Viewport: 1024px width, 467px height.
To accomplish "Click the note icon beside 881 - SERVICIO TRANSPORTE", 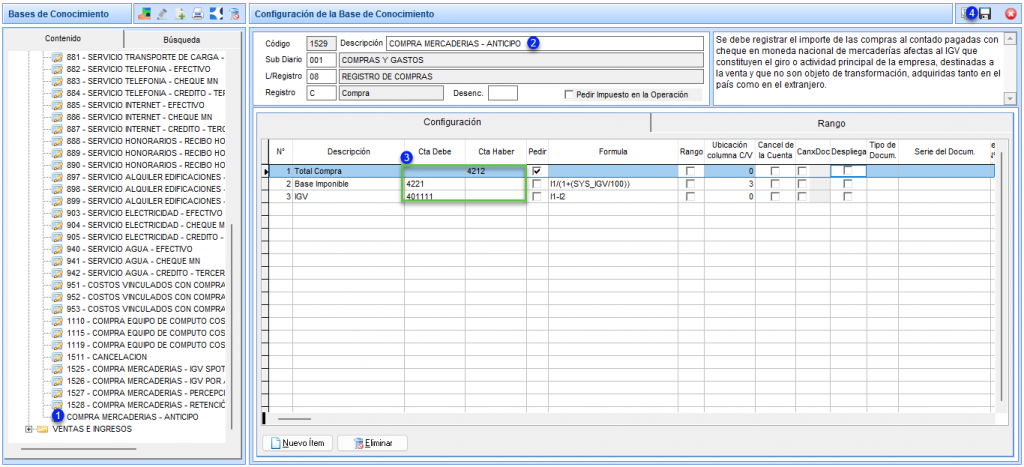I will 57,57.
